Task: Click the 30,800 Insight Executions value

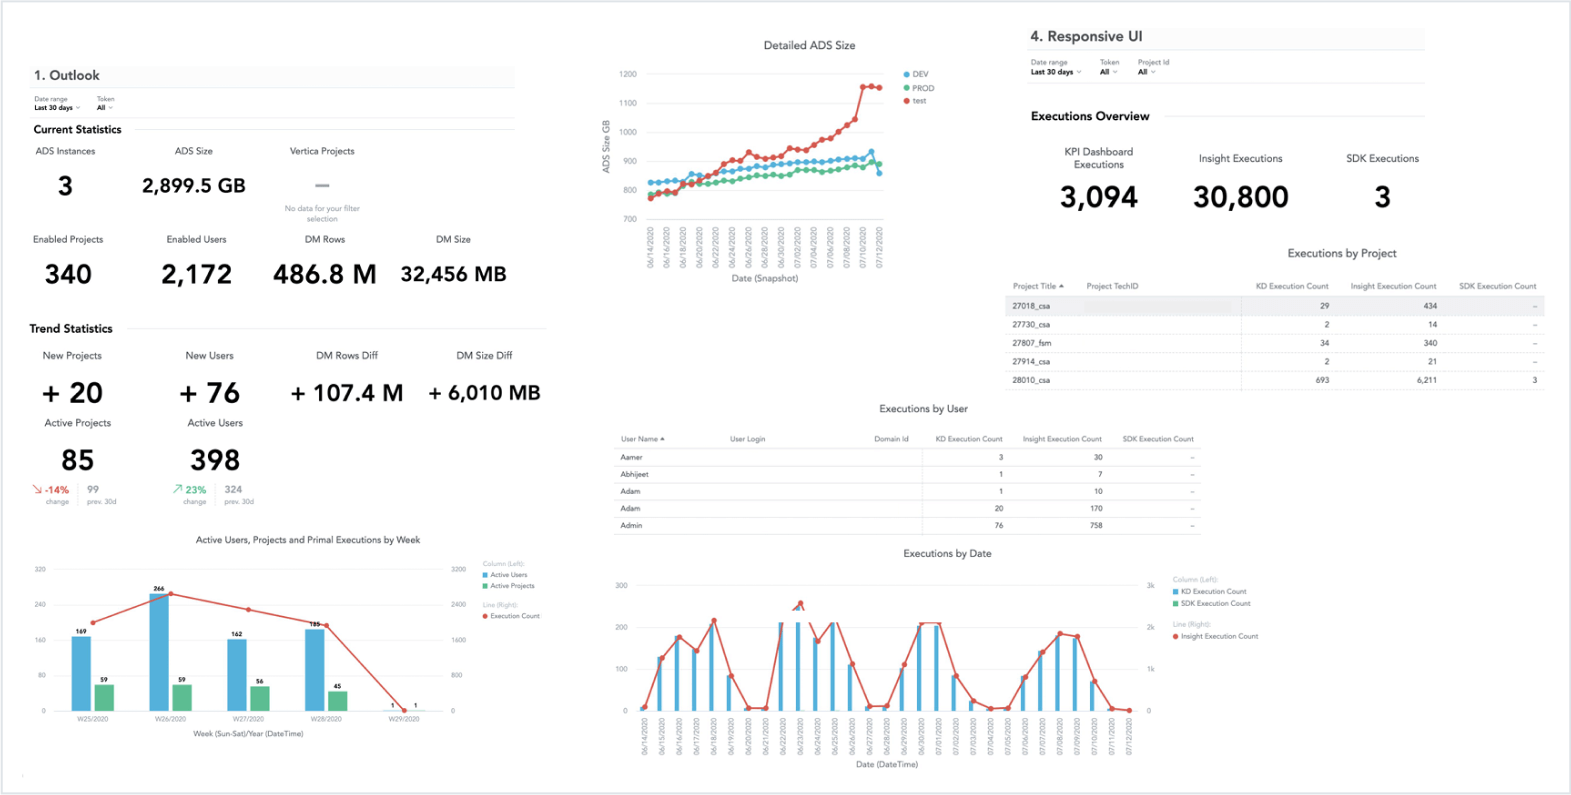Action: coord(1241,197)
